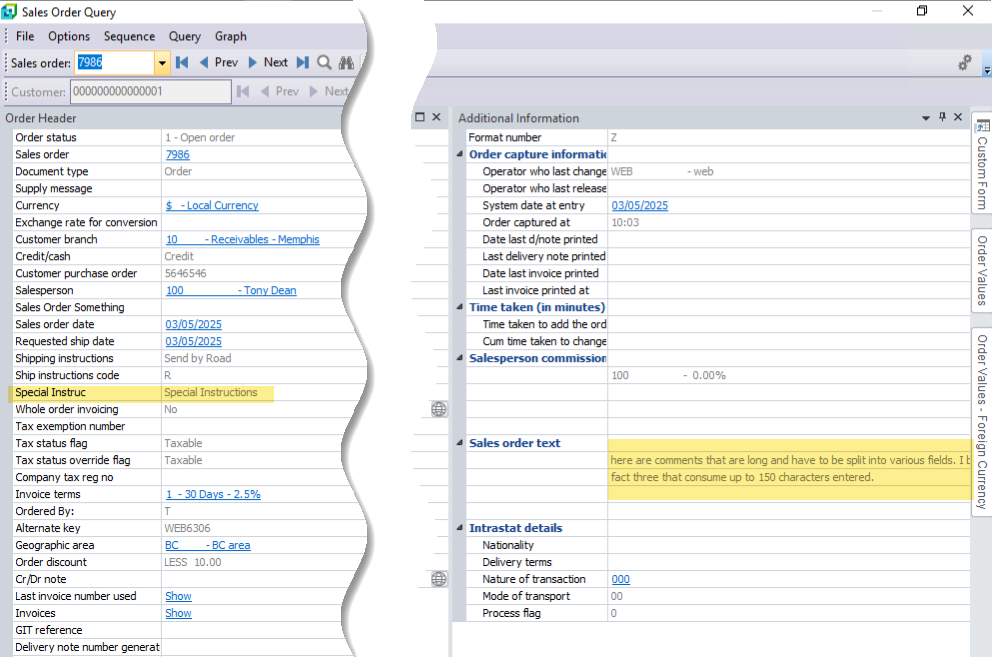The width and height of the screenshot is (992, 657).
Task: Open salesperson Tony Dean link
Action: tap(231, 291)
